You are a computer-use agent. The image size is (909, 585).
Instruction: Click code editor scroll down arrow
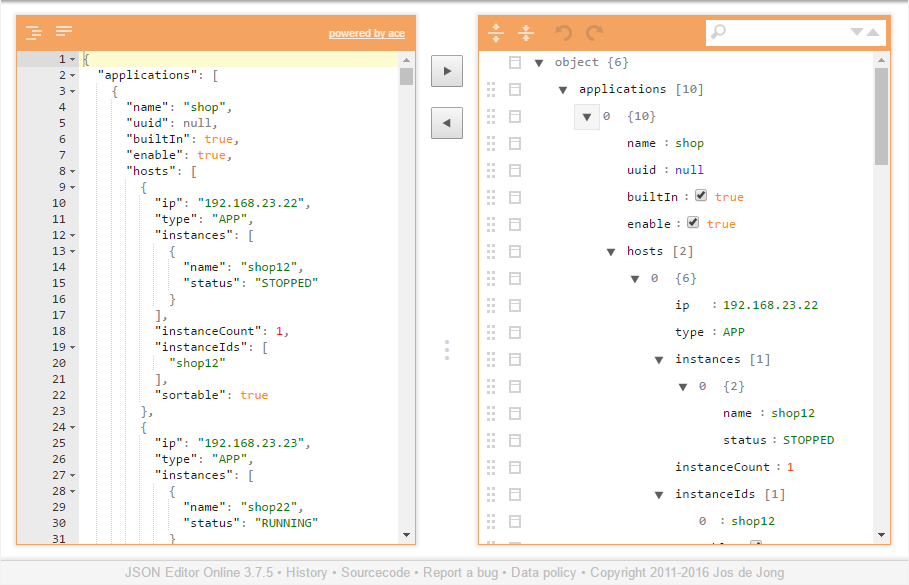(x=406, y=535)
